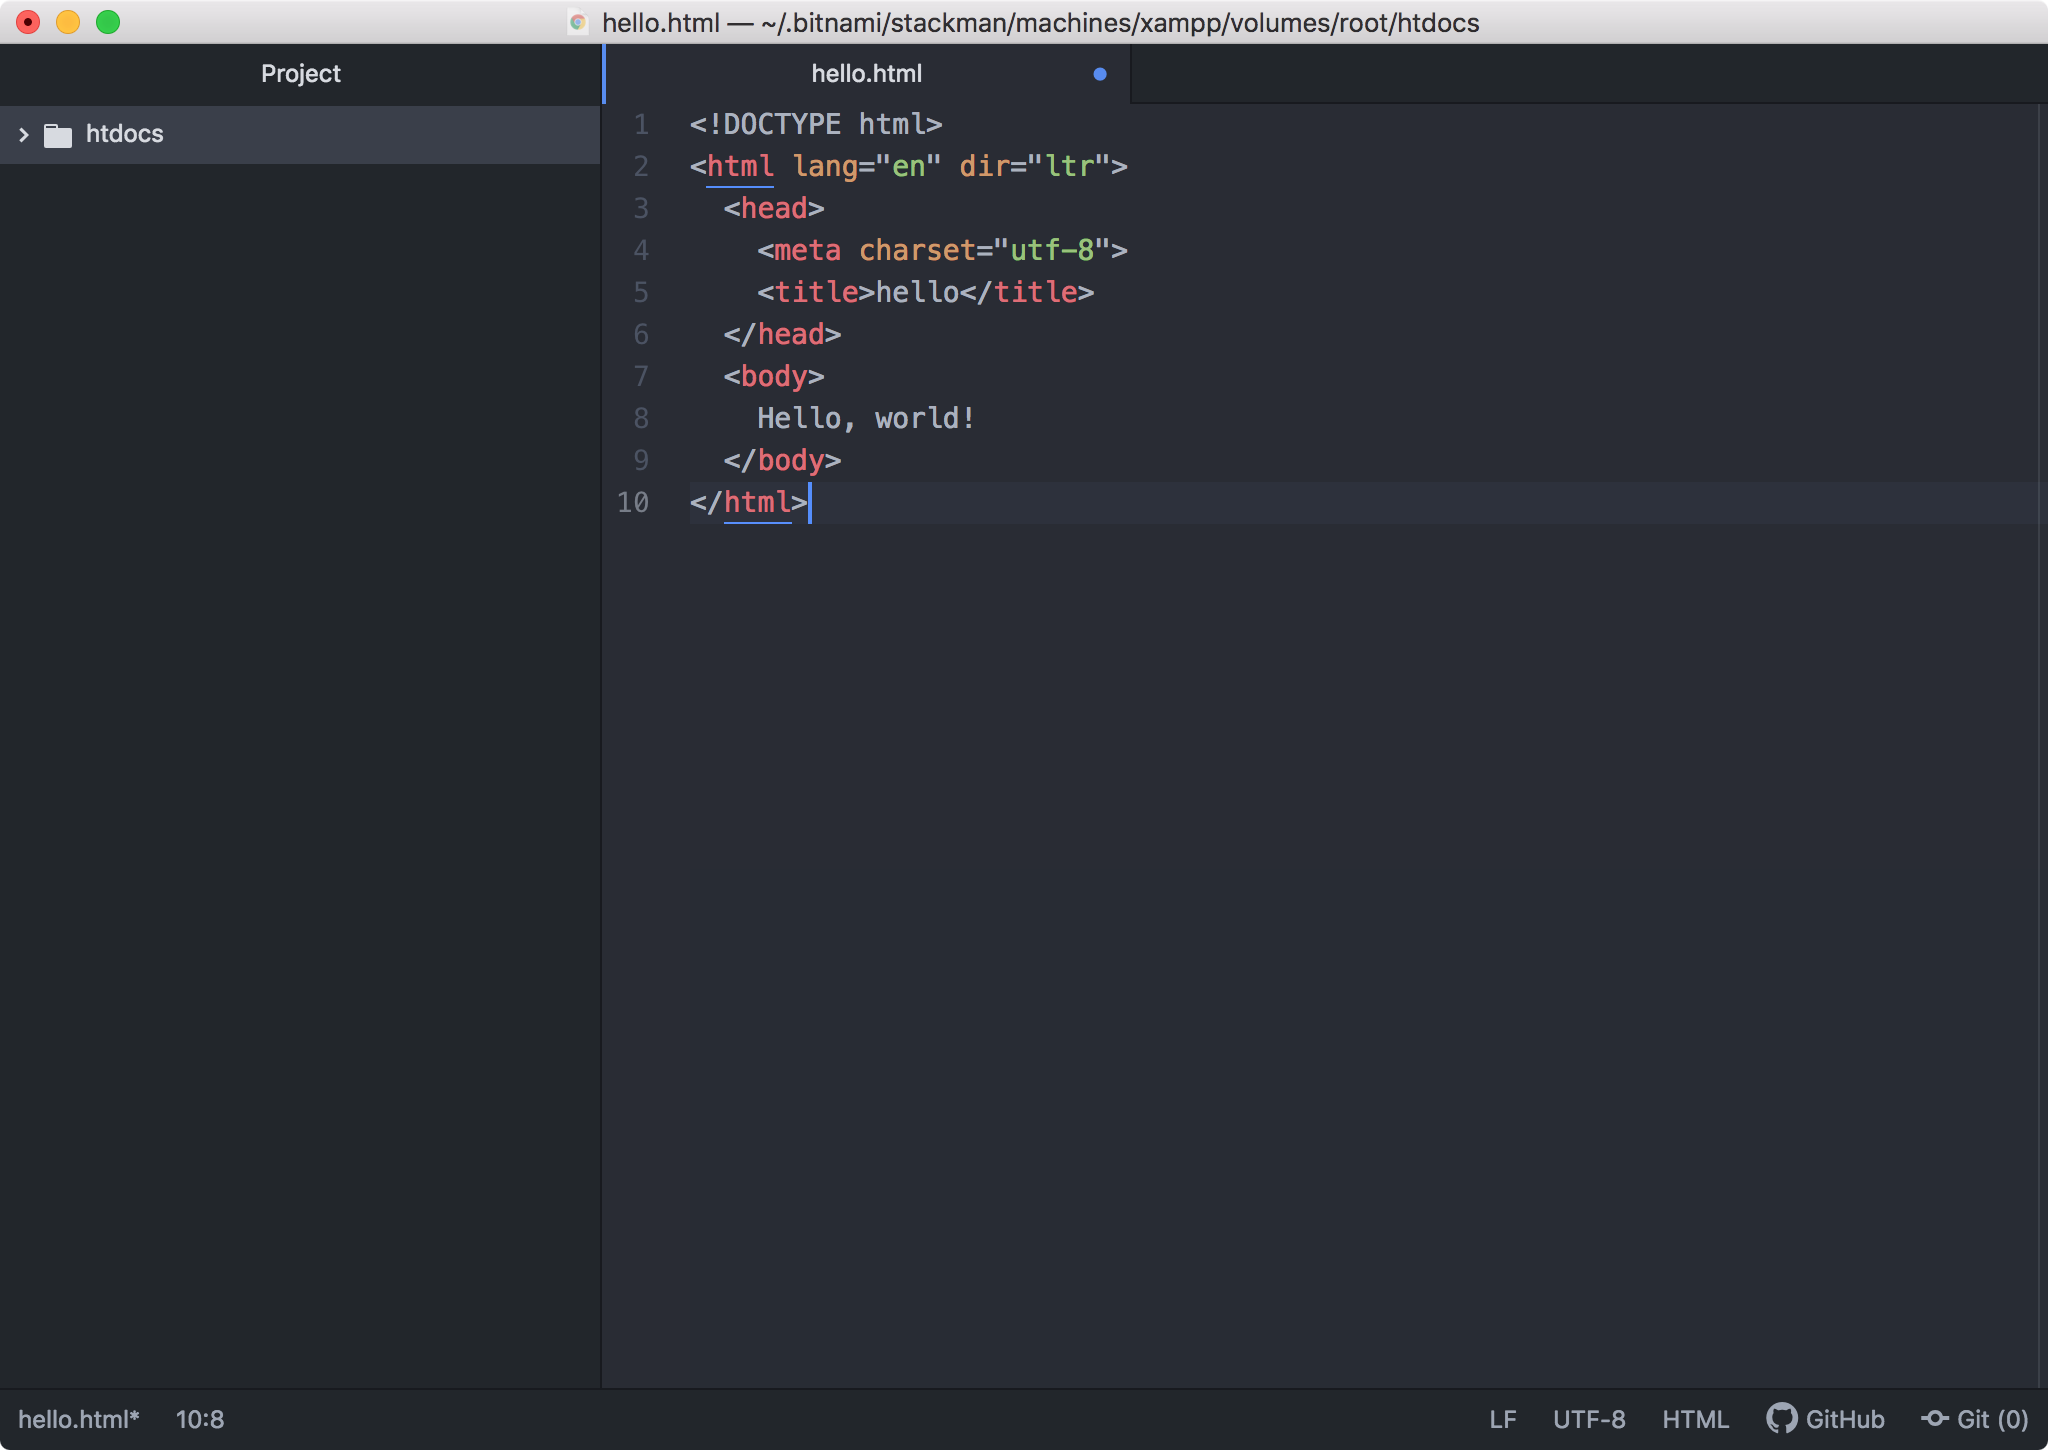Select the Project panel header
2048x1450 pixels.
[x=300, y=74]
